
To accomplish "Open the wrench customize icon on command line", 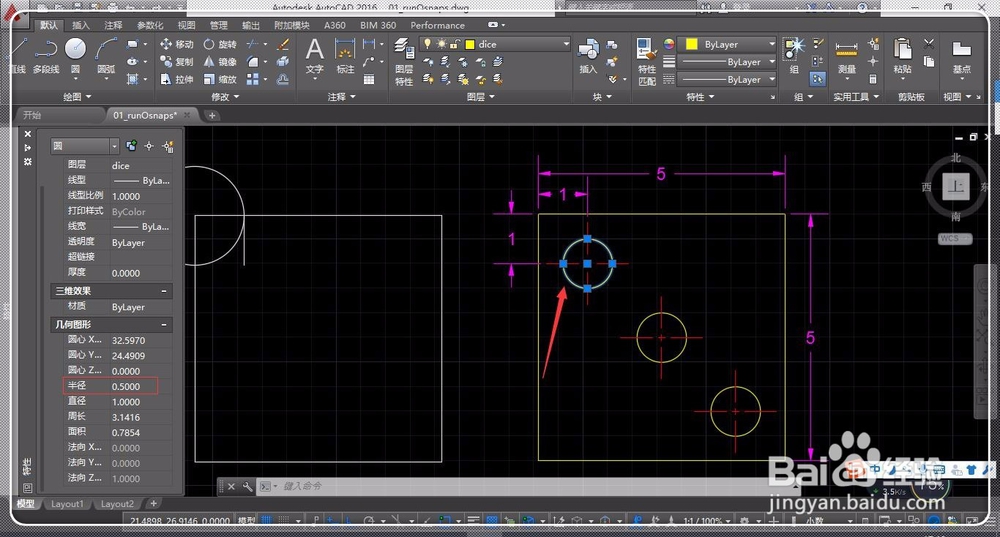I will click(x=247, y=487).
